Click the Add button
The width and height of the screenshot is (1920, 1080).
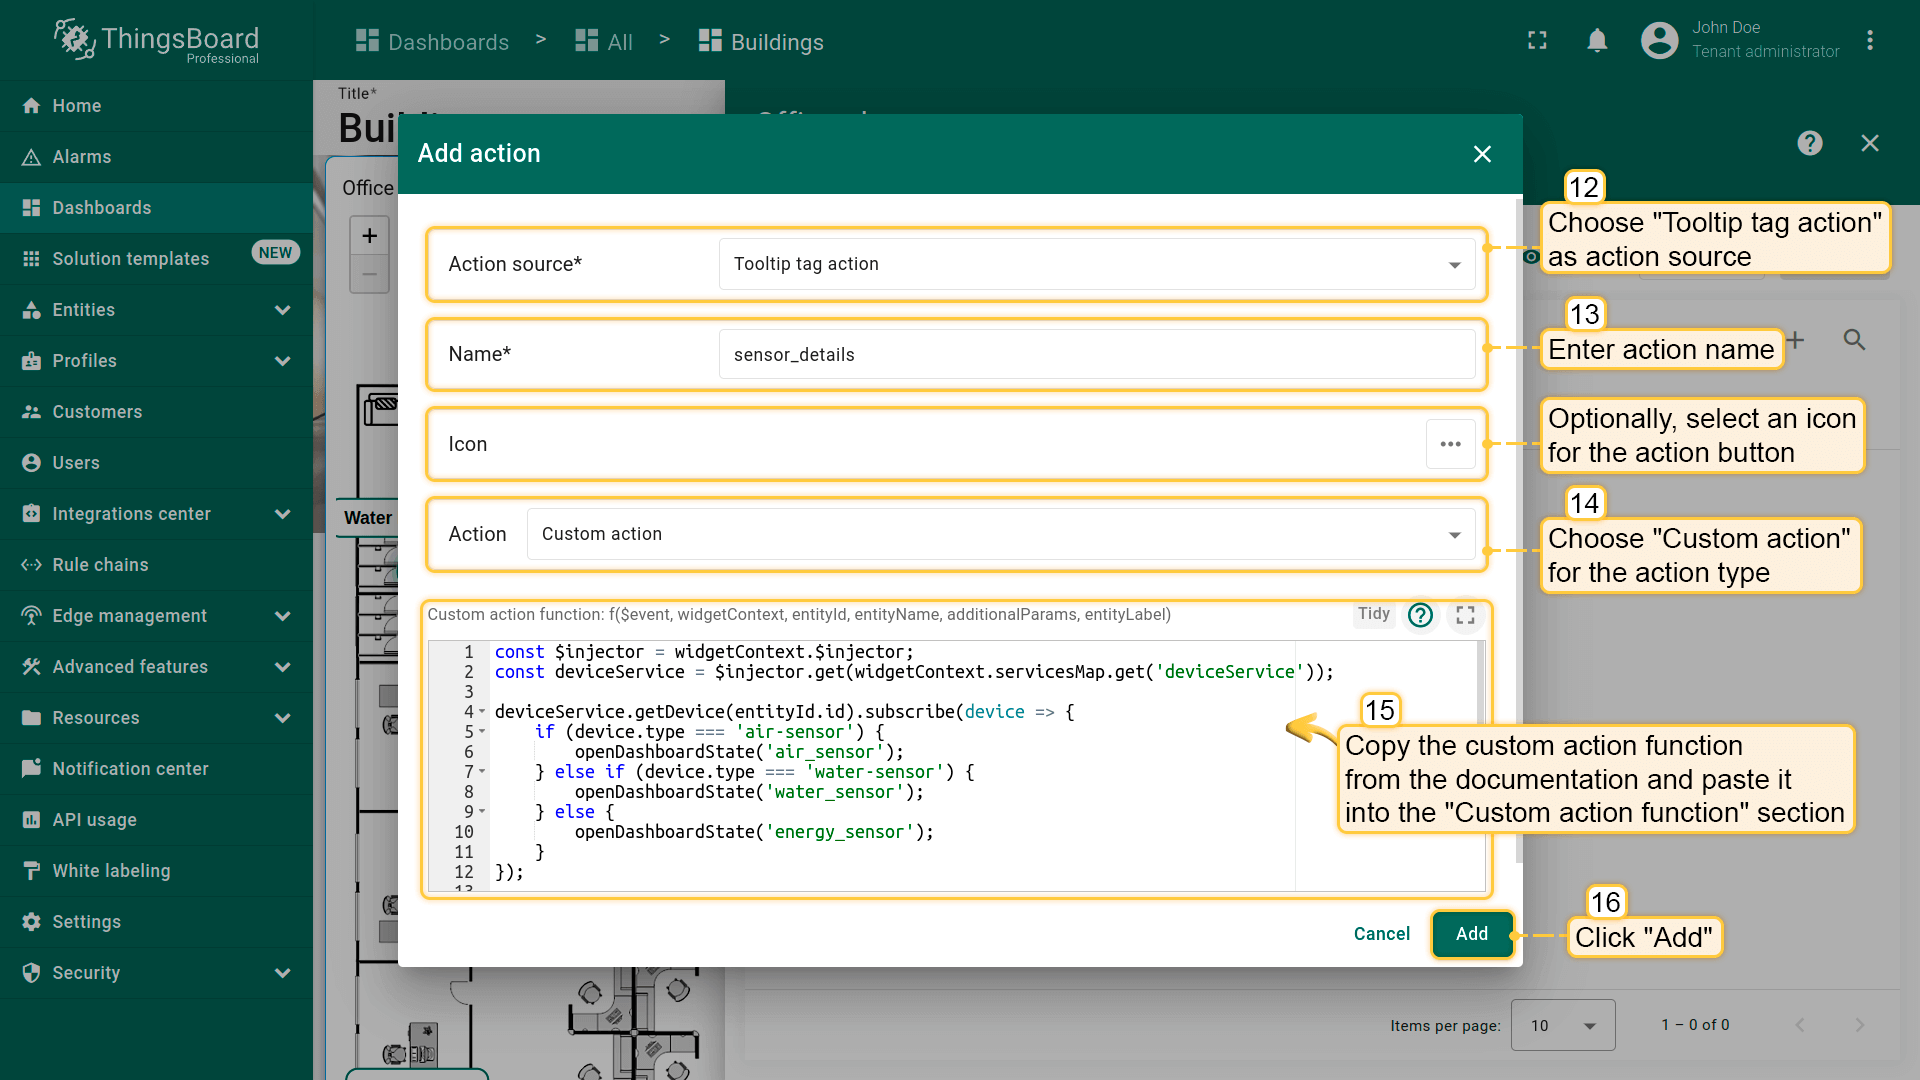pos(1471,934)
